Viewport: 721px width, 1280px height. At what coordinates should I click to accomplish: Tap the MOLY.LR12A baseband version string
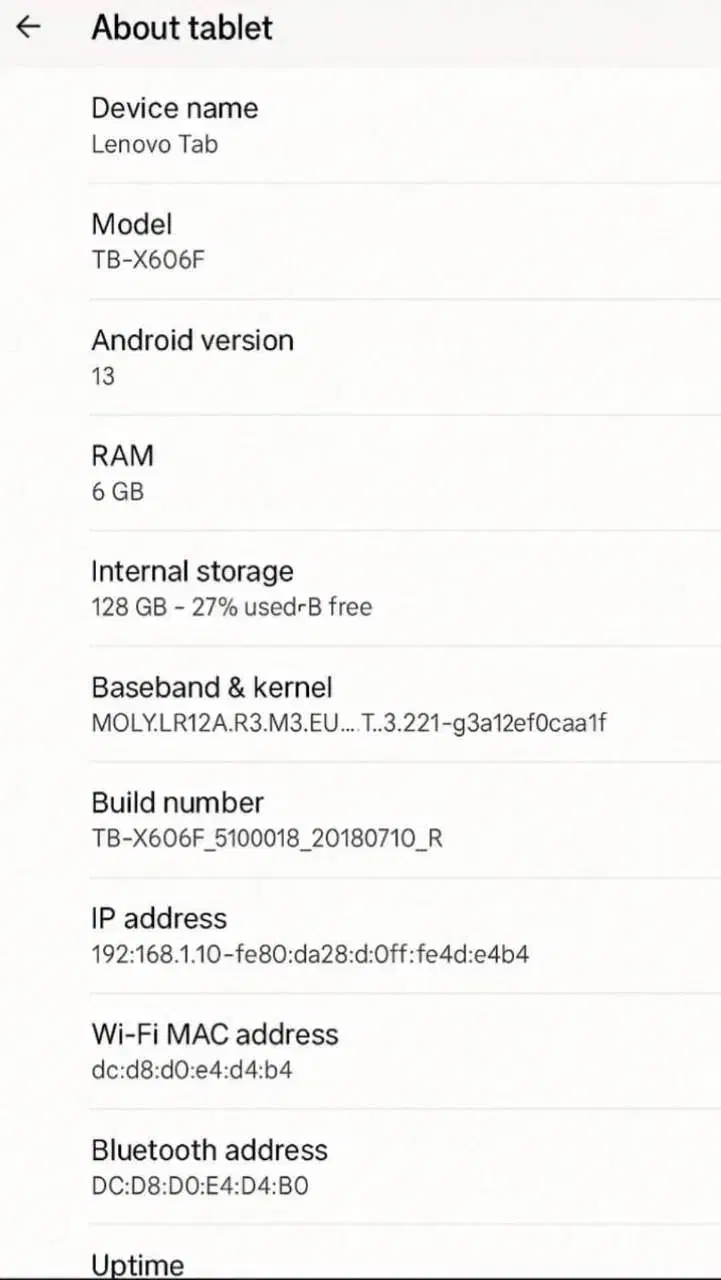tap(348, 723)
